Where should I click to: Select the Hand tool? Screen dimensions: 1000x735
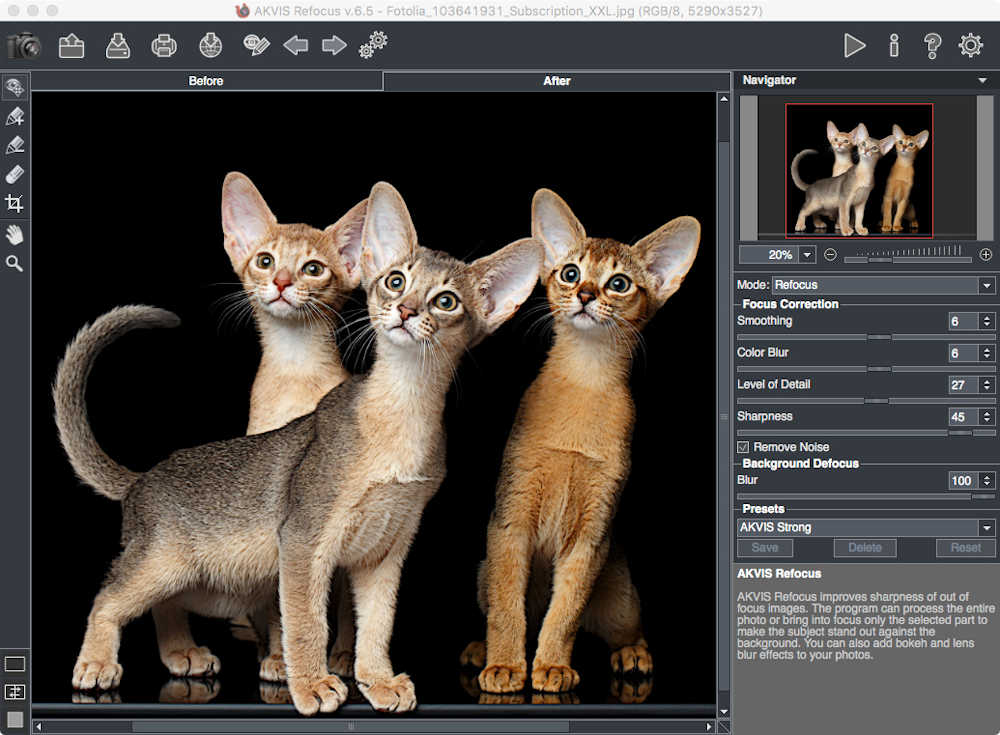point(15,234)
